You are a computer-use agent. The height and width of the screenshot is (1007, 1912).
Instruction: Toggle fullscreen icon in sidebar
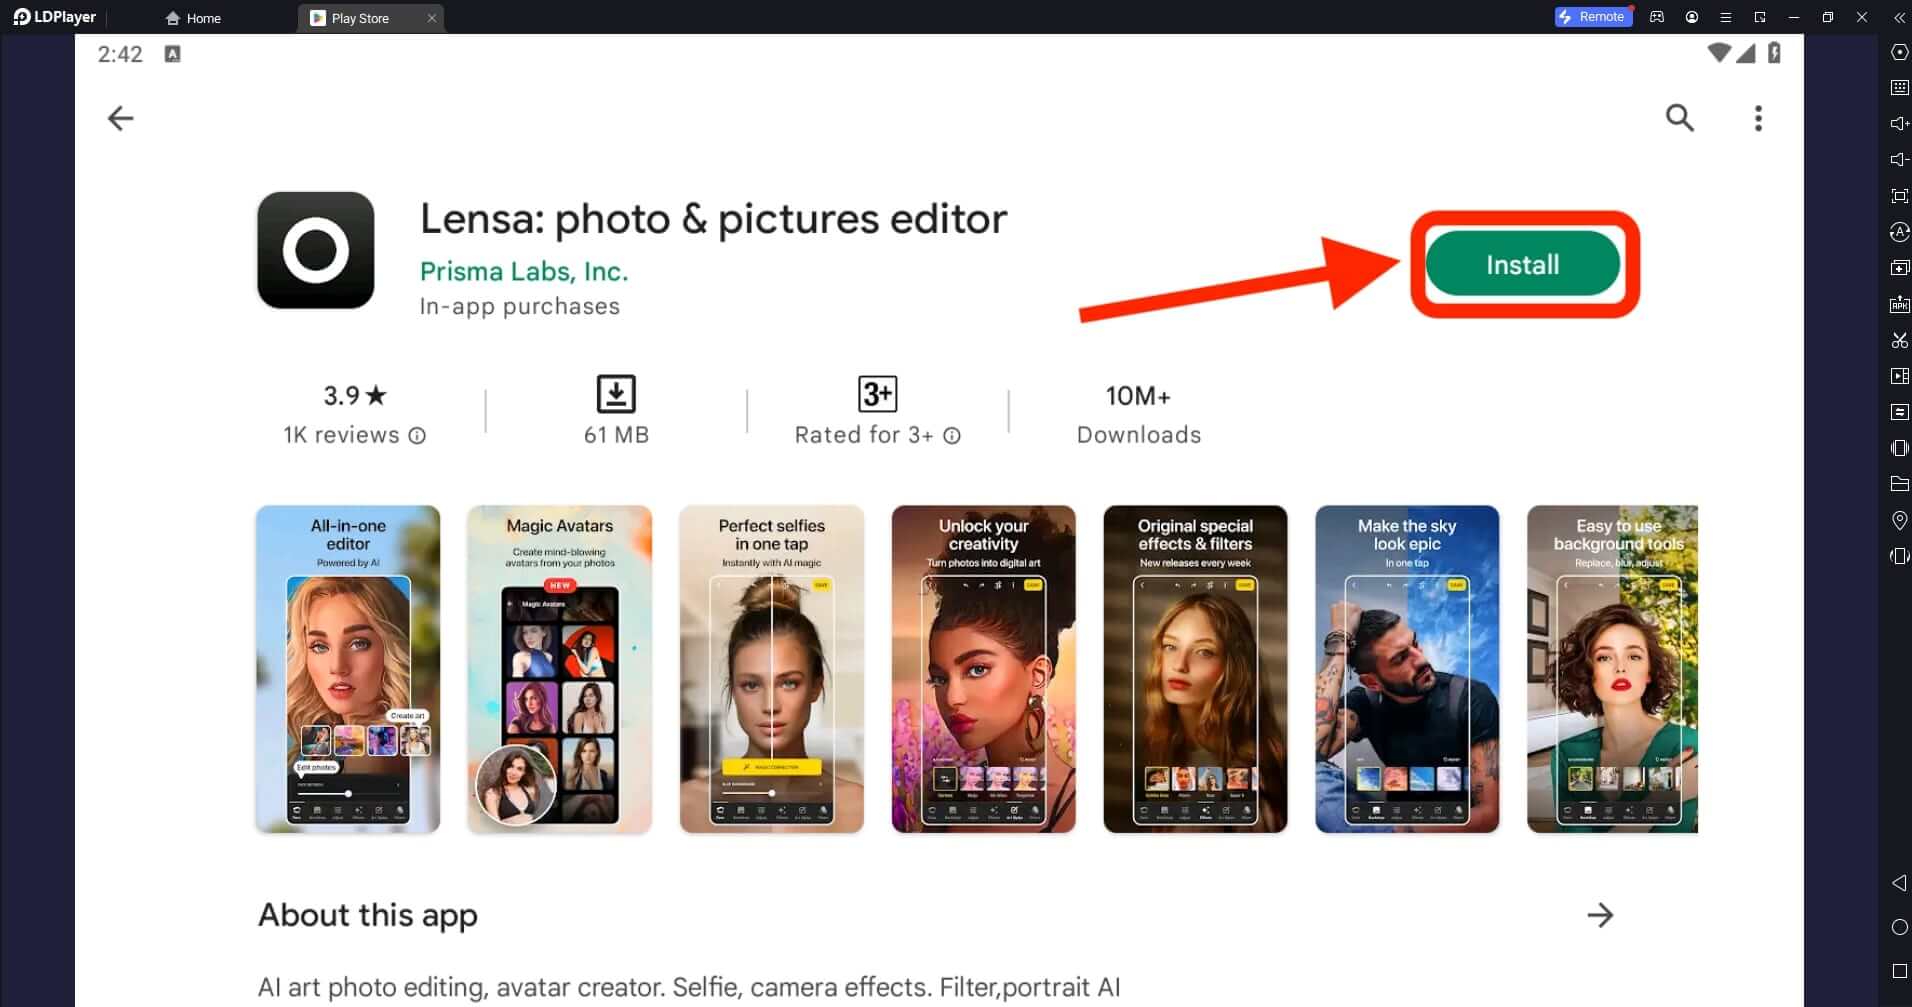click(1900, 196)
